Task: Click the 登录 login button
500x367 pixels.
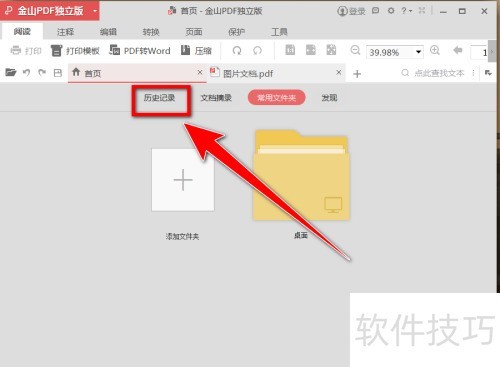Action: [351, 11]
